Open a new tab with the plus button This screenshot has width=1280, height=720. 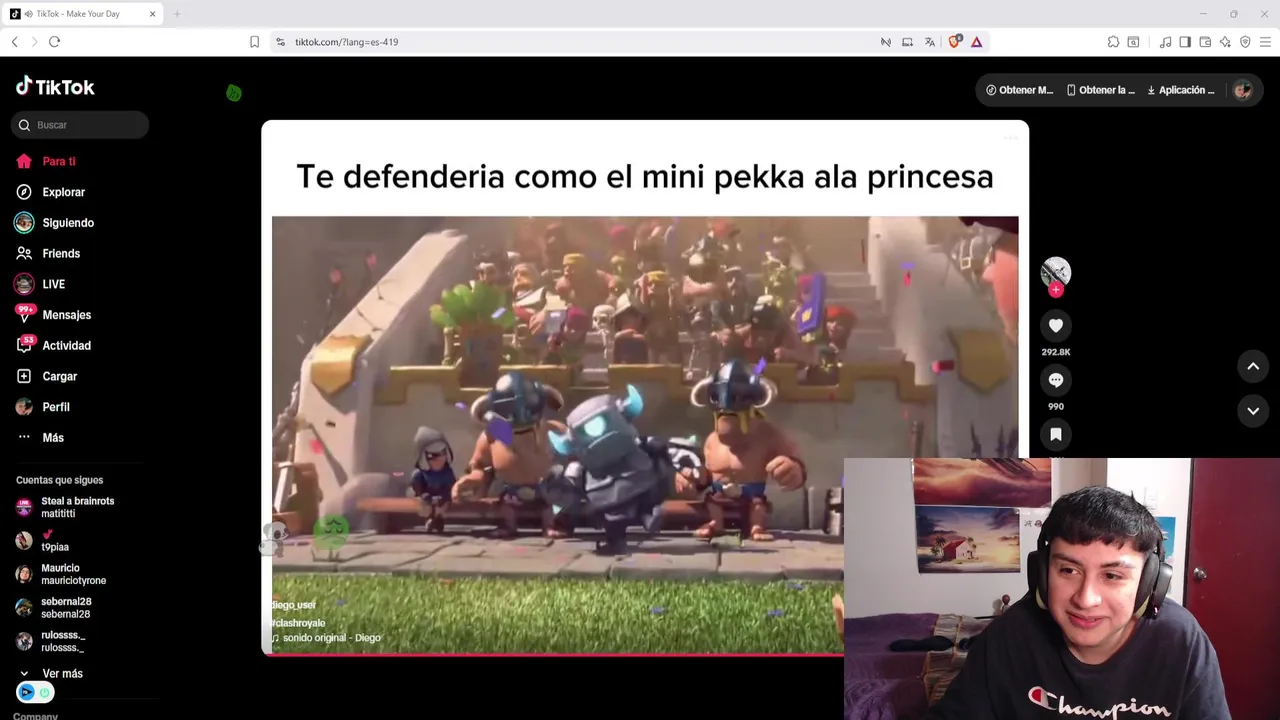tap(177, 14)
